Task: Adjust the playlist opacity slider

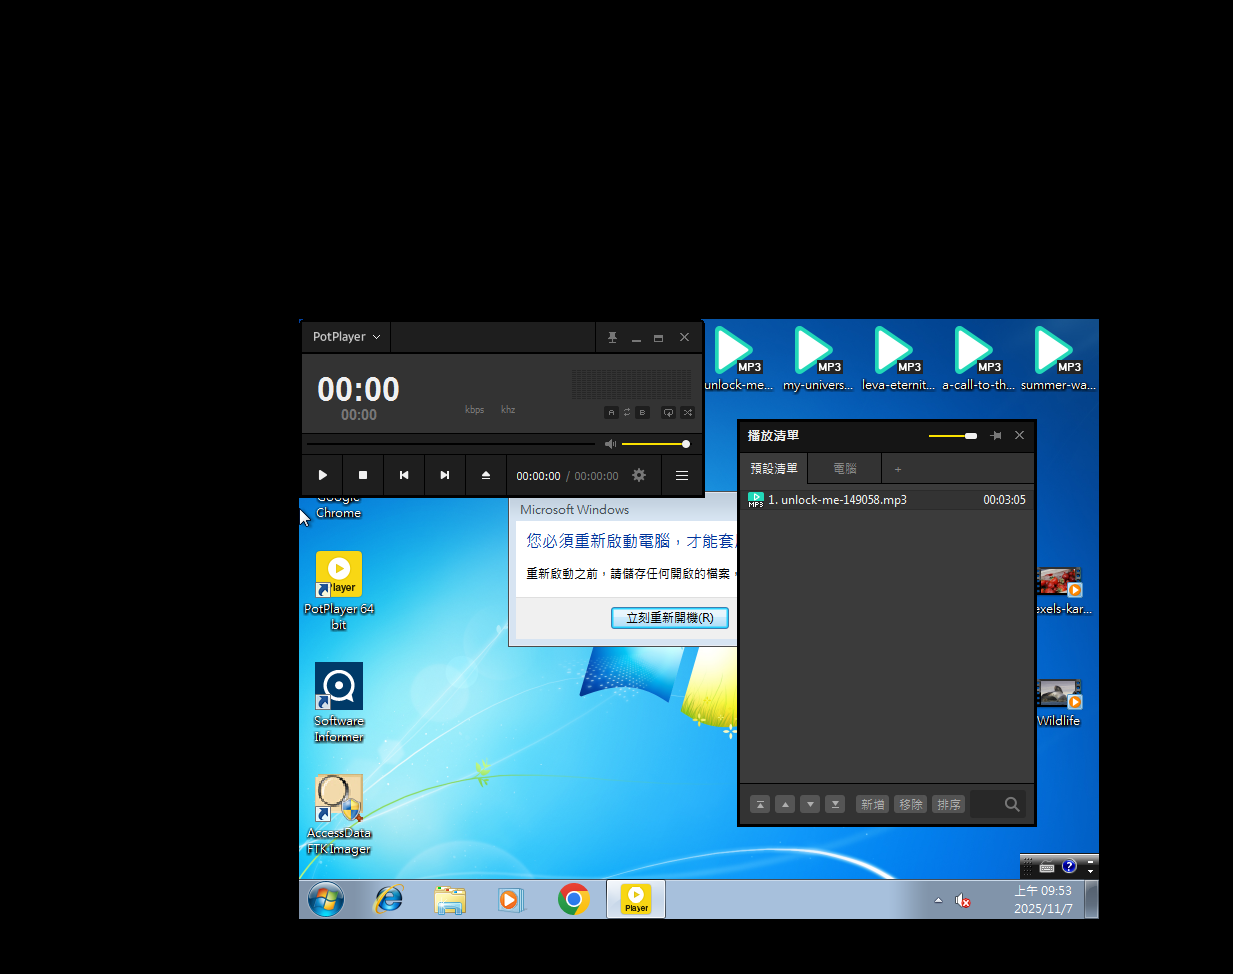Action: coord(953,436)
